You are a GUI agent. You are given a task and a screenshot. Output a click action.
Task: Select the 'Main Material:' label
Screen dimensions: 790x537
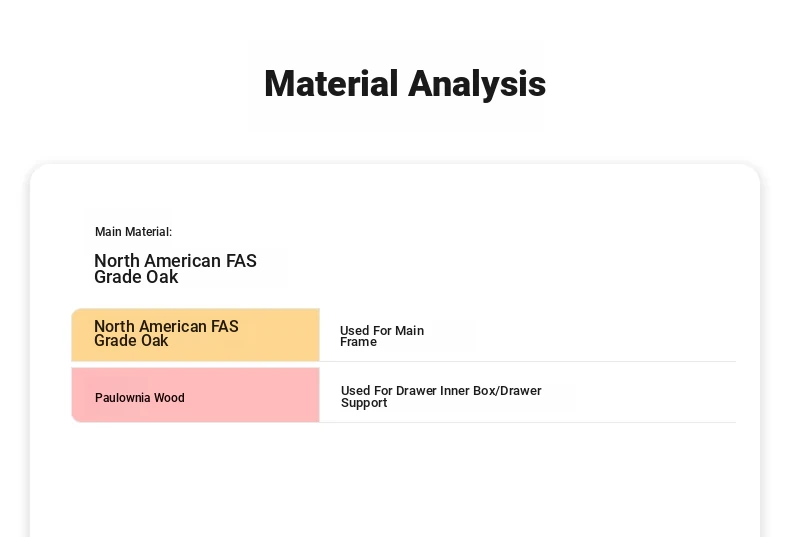134,232
